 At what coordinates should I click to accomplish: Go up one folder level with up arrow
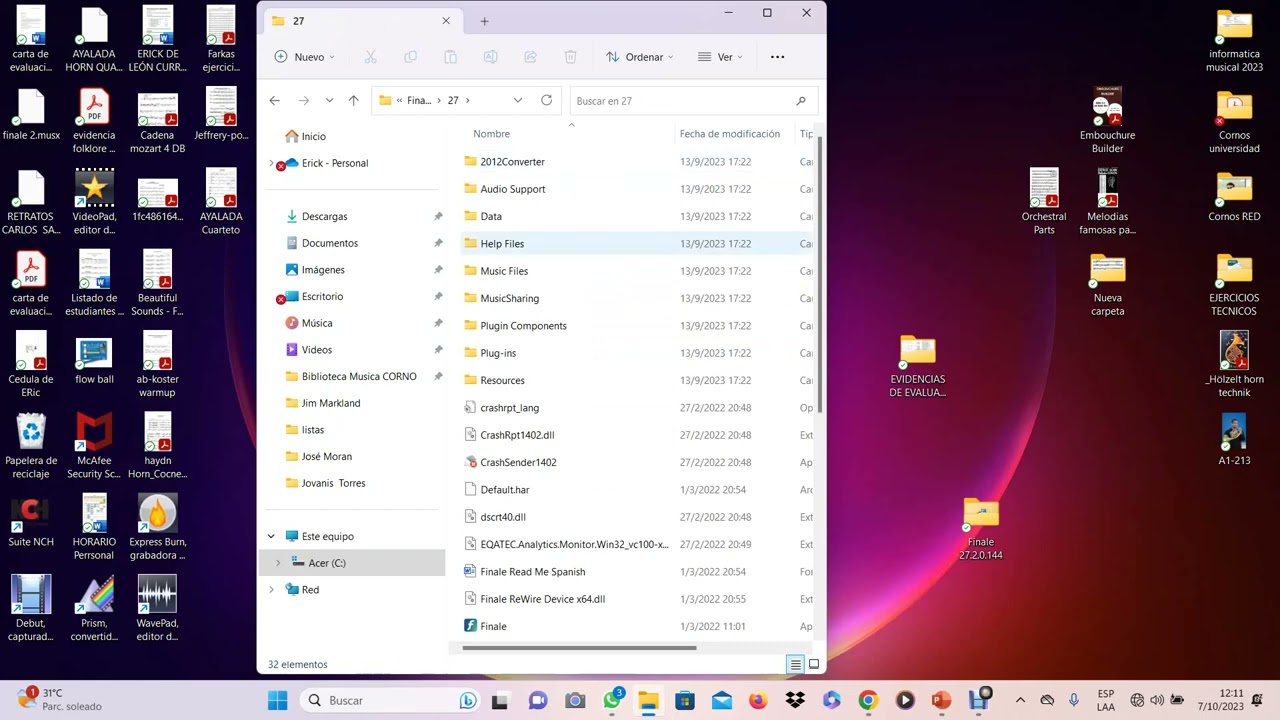pyautogui.click(x=353, y=100)
